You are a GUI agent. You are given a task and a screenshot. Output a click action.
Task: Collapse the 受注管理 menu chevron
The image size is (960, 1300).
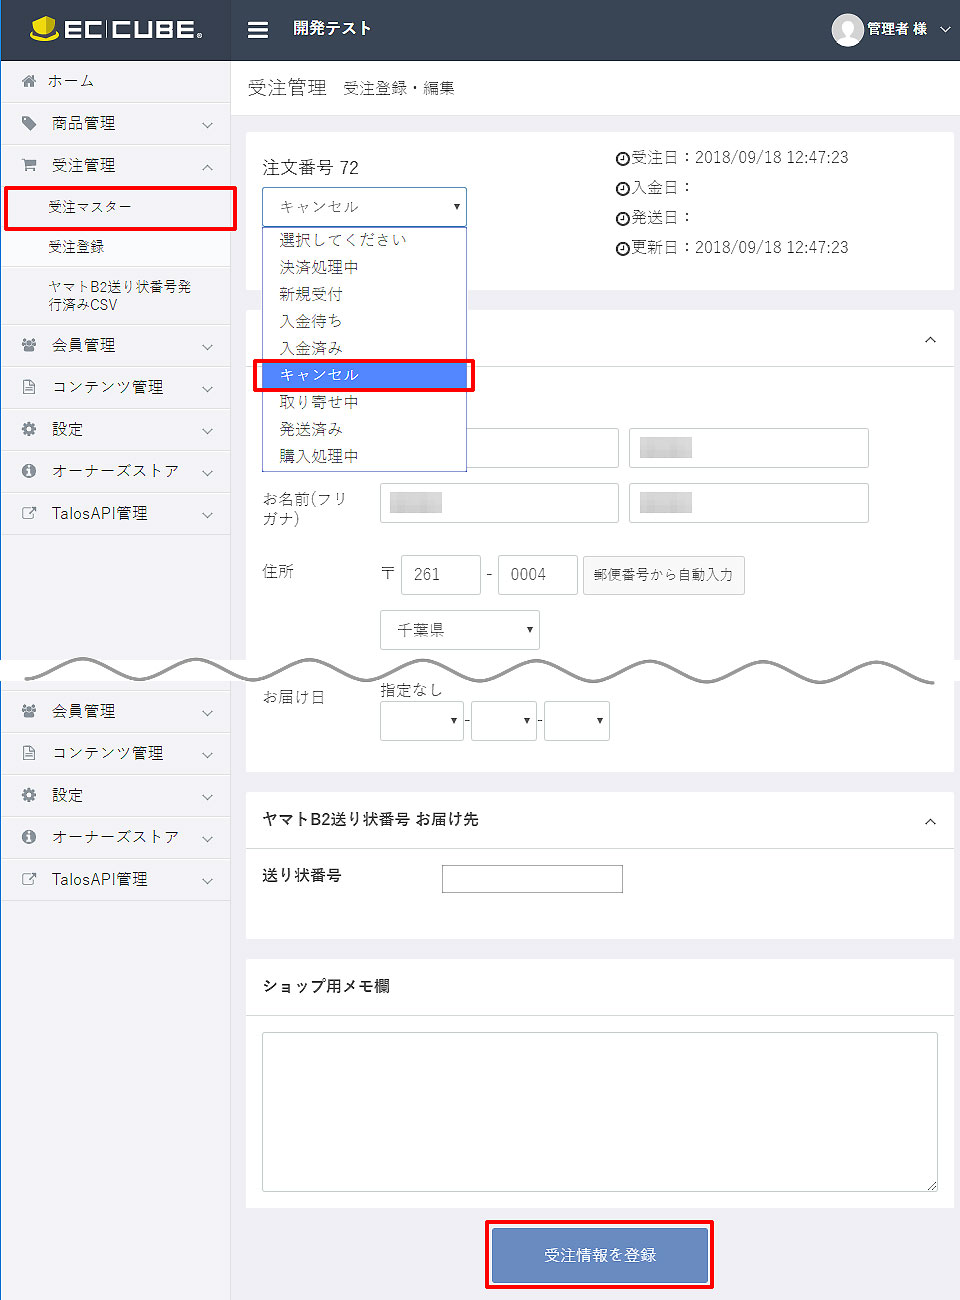pyautogui.click(x=207, y=167)
